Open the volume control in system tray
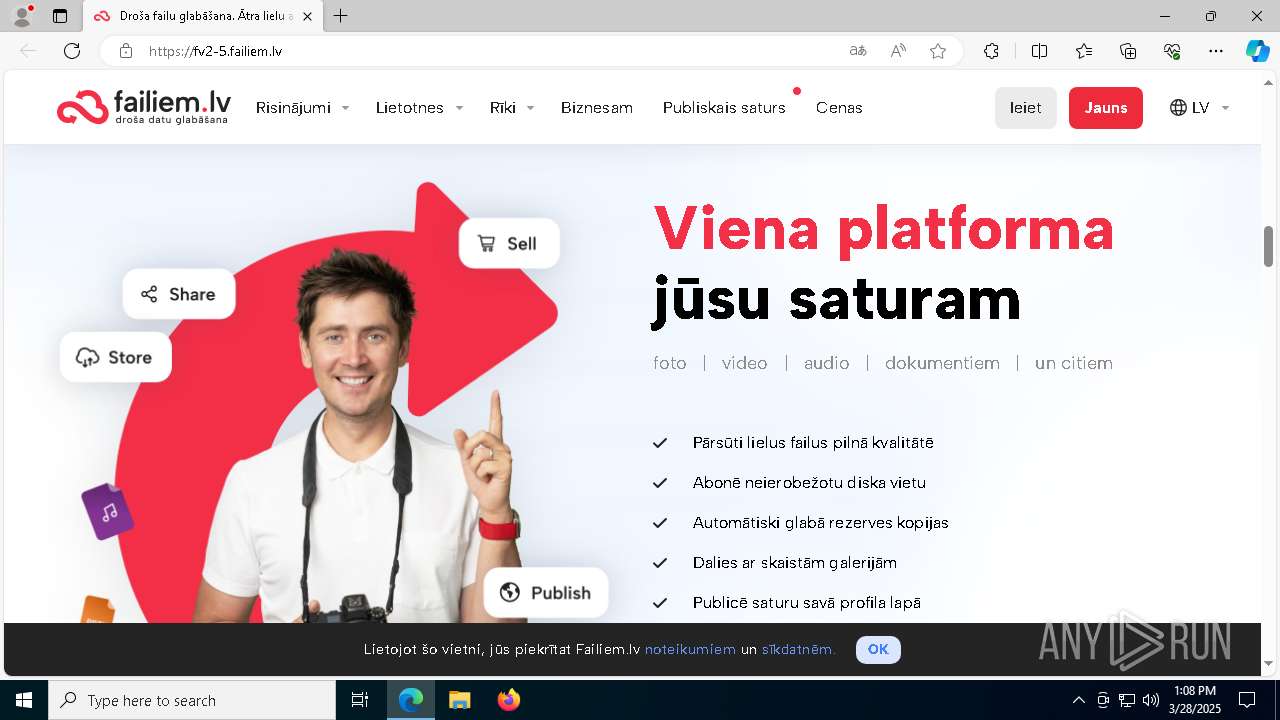This screenshot has height=720, width=1280. [x=1151, y=700]
